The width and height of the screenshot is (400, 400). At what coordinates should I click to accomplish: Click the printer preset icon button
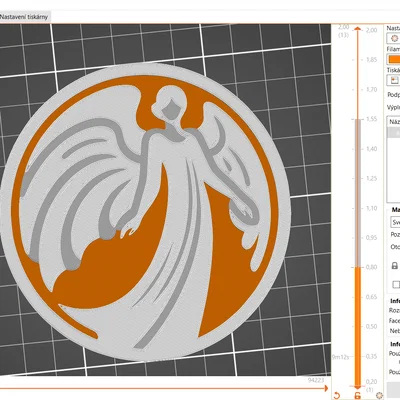[x=394, y=80]
